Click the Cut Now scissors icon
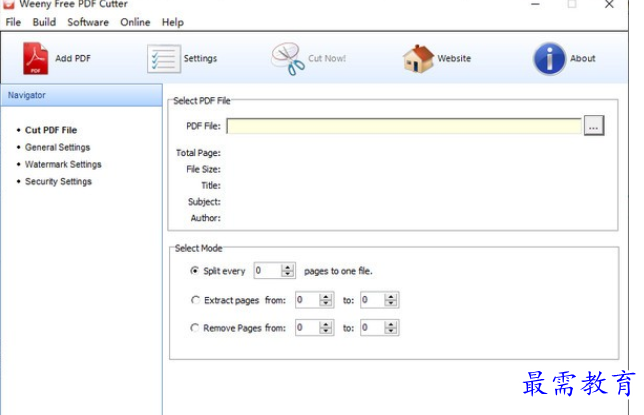The height and width of the screenshot is (415, 644). [288, 59]
